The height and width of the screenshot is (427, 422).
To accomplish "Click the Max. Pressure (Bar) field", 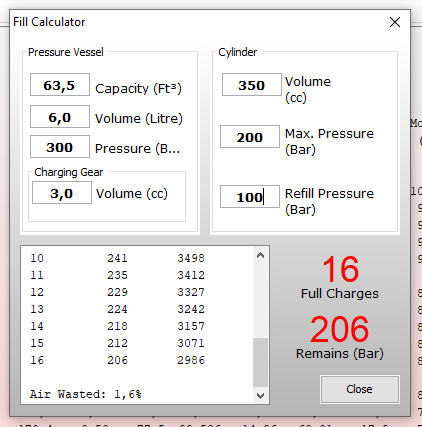I will pos(250,137).
